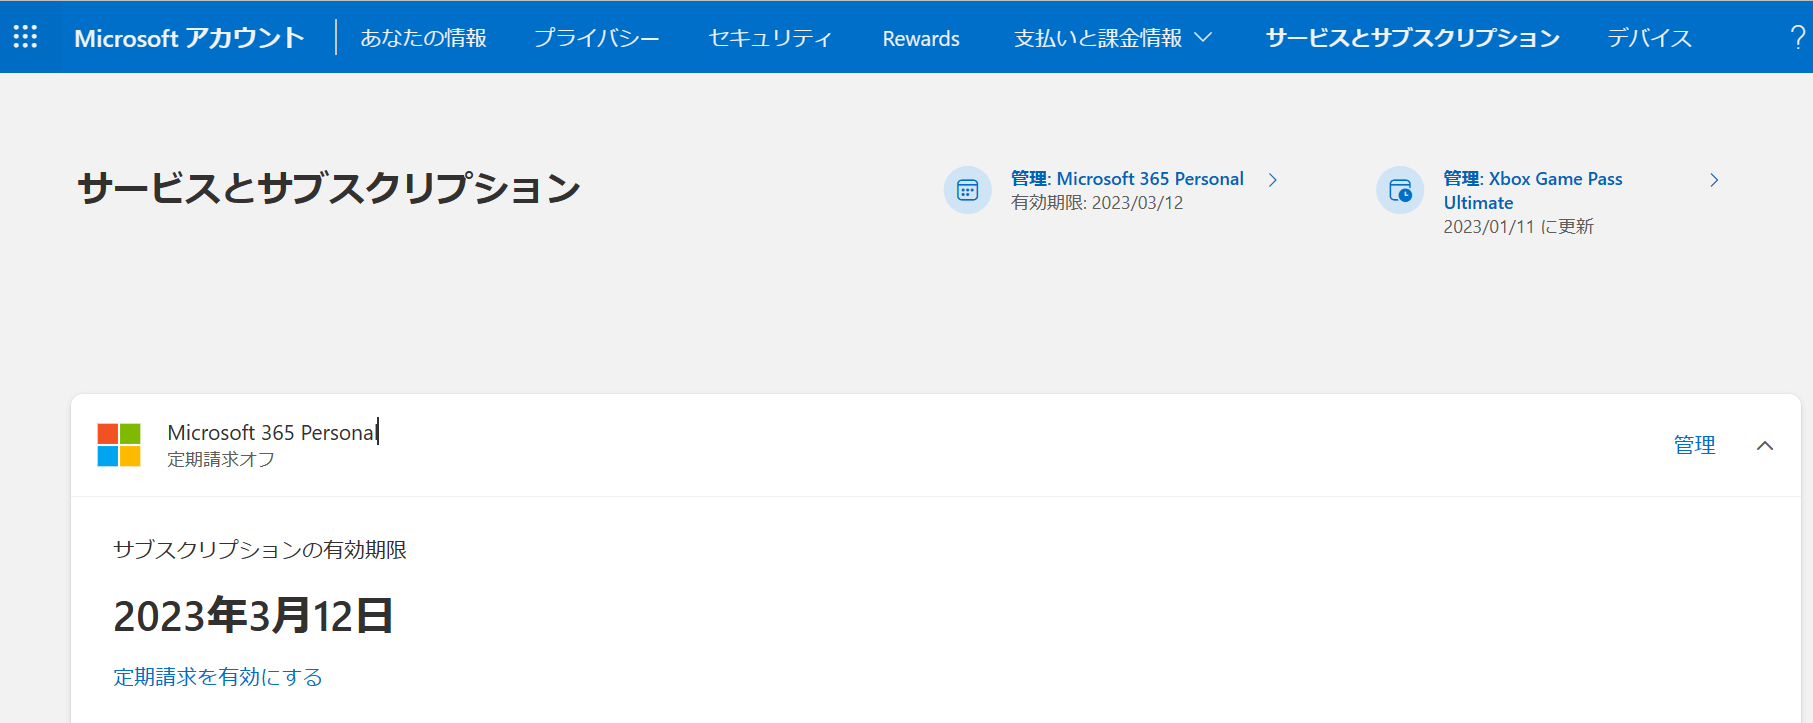Screen dimensions: 1813x723
Task: Click 定期請求を有効にする link
Action: coord(218,677)
